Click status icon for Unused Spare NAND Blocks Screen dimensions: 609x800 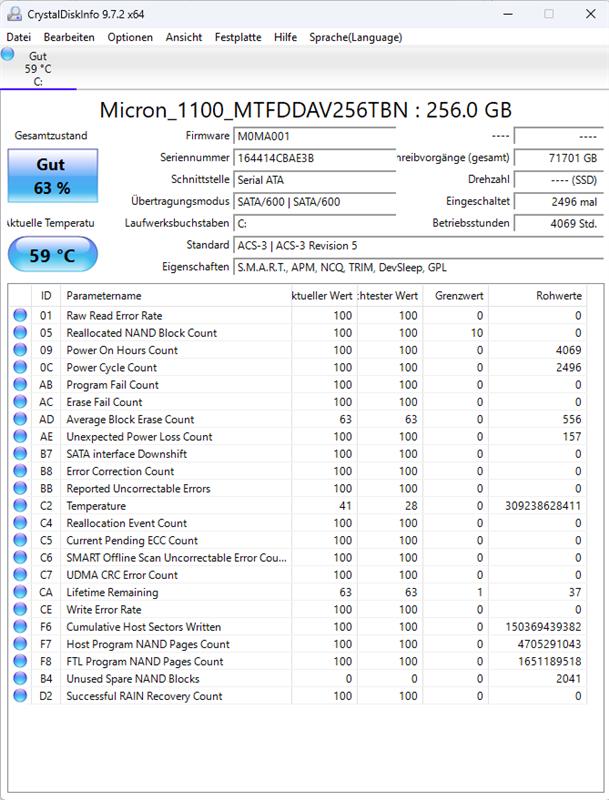point(20,679)
